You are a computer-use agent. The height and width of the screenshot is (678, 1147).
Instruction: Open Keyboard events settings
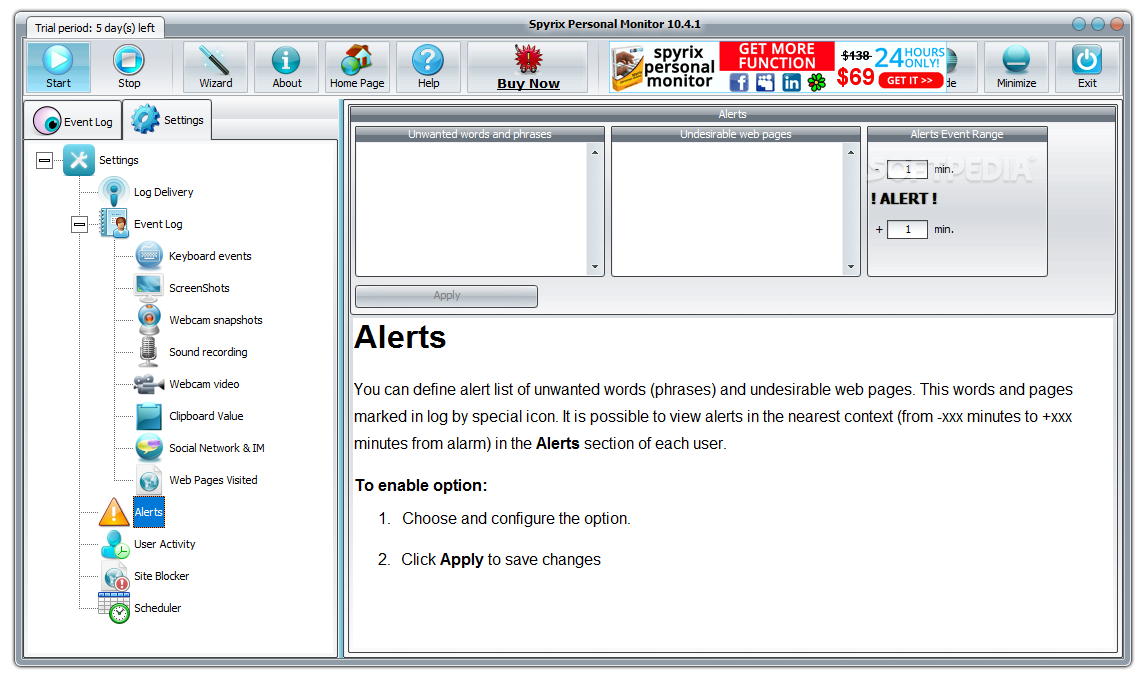click(210, 256)
